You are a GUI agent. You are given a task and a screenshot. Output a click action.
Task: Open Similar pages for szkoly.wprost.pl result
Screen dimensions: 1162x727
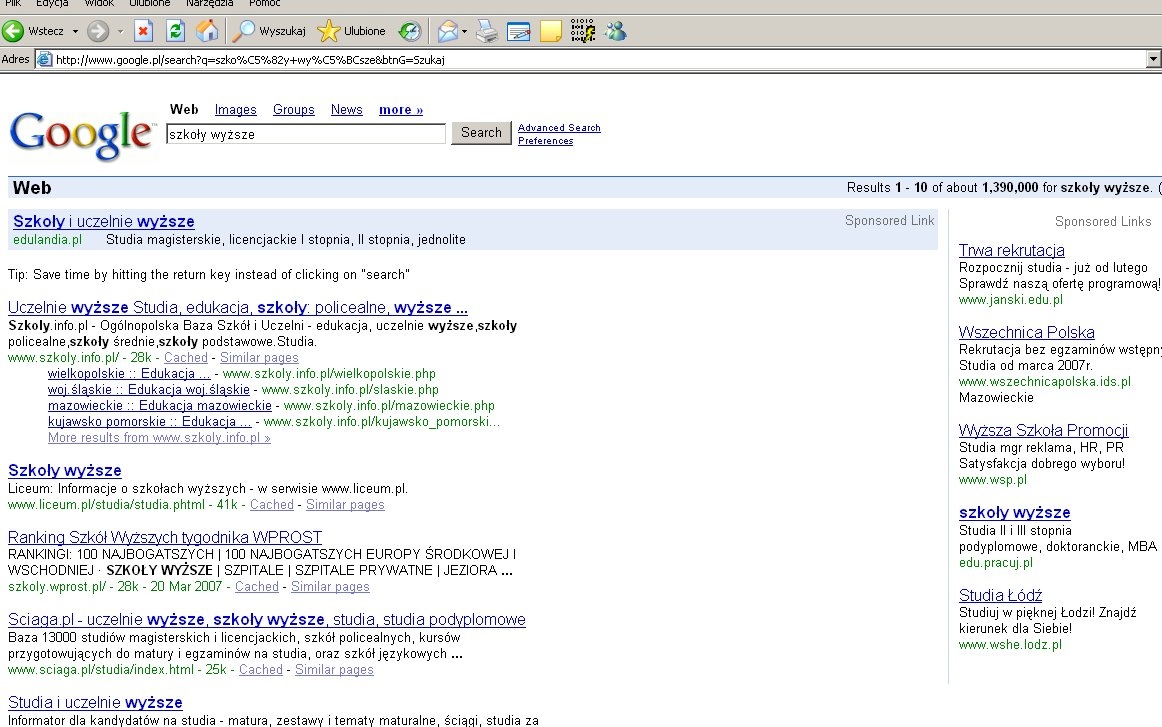click(x=330, y=586)
